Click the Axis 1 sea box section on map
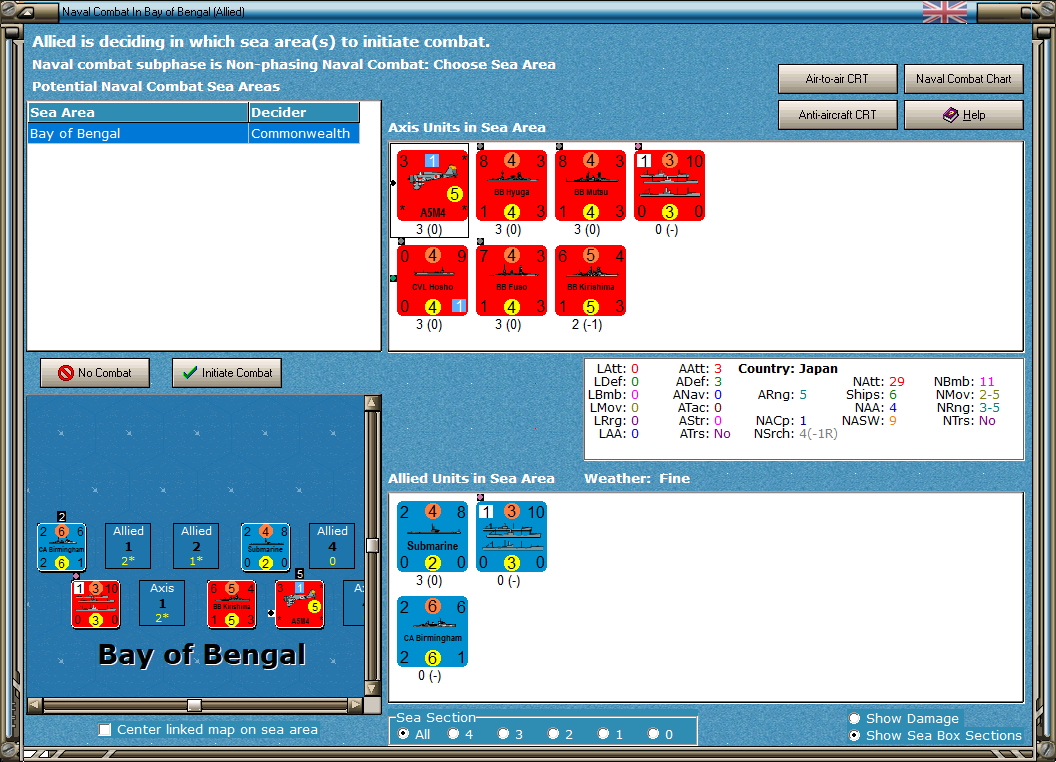The height and width of the screenshot is (762, 1056). tap(162, 603)
